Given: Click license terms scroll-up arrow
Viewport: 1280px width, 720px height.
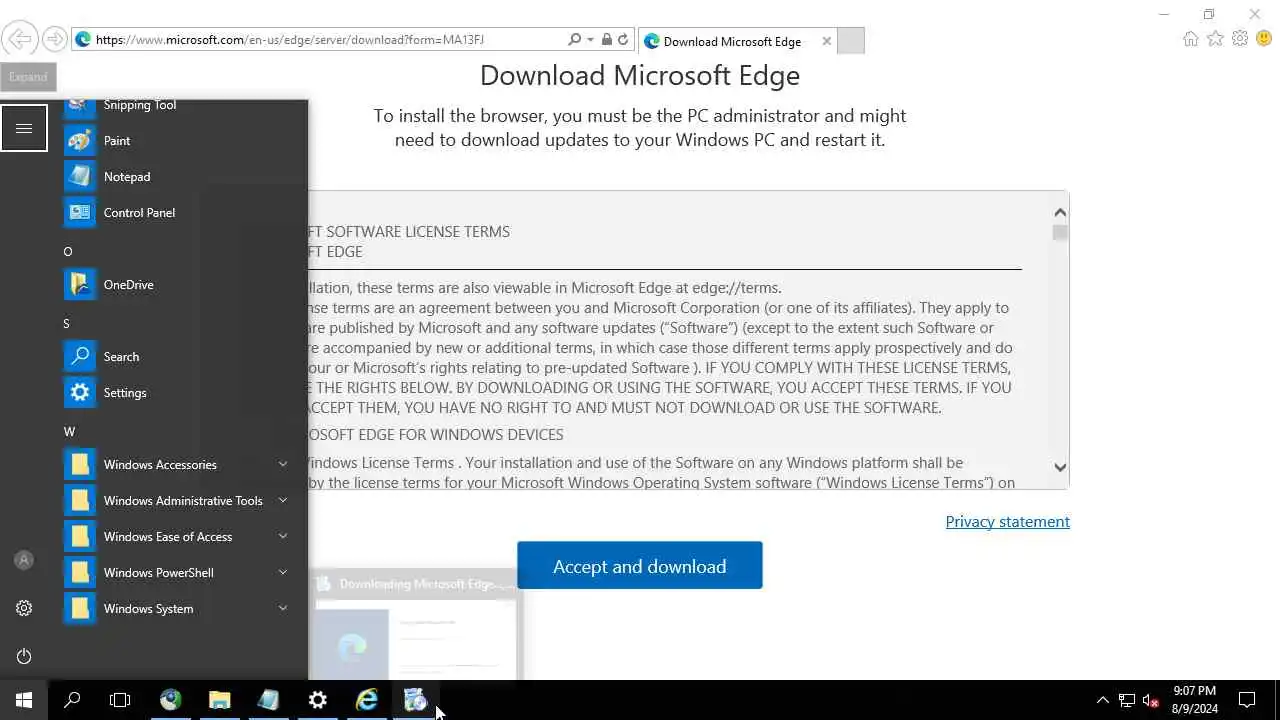Looking at the screenshot, I should [1060, 212].
